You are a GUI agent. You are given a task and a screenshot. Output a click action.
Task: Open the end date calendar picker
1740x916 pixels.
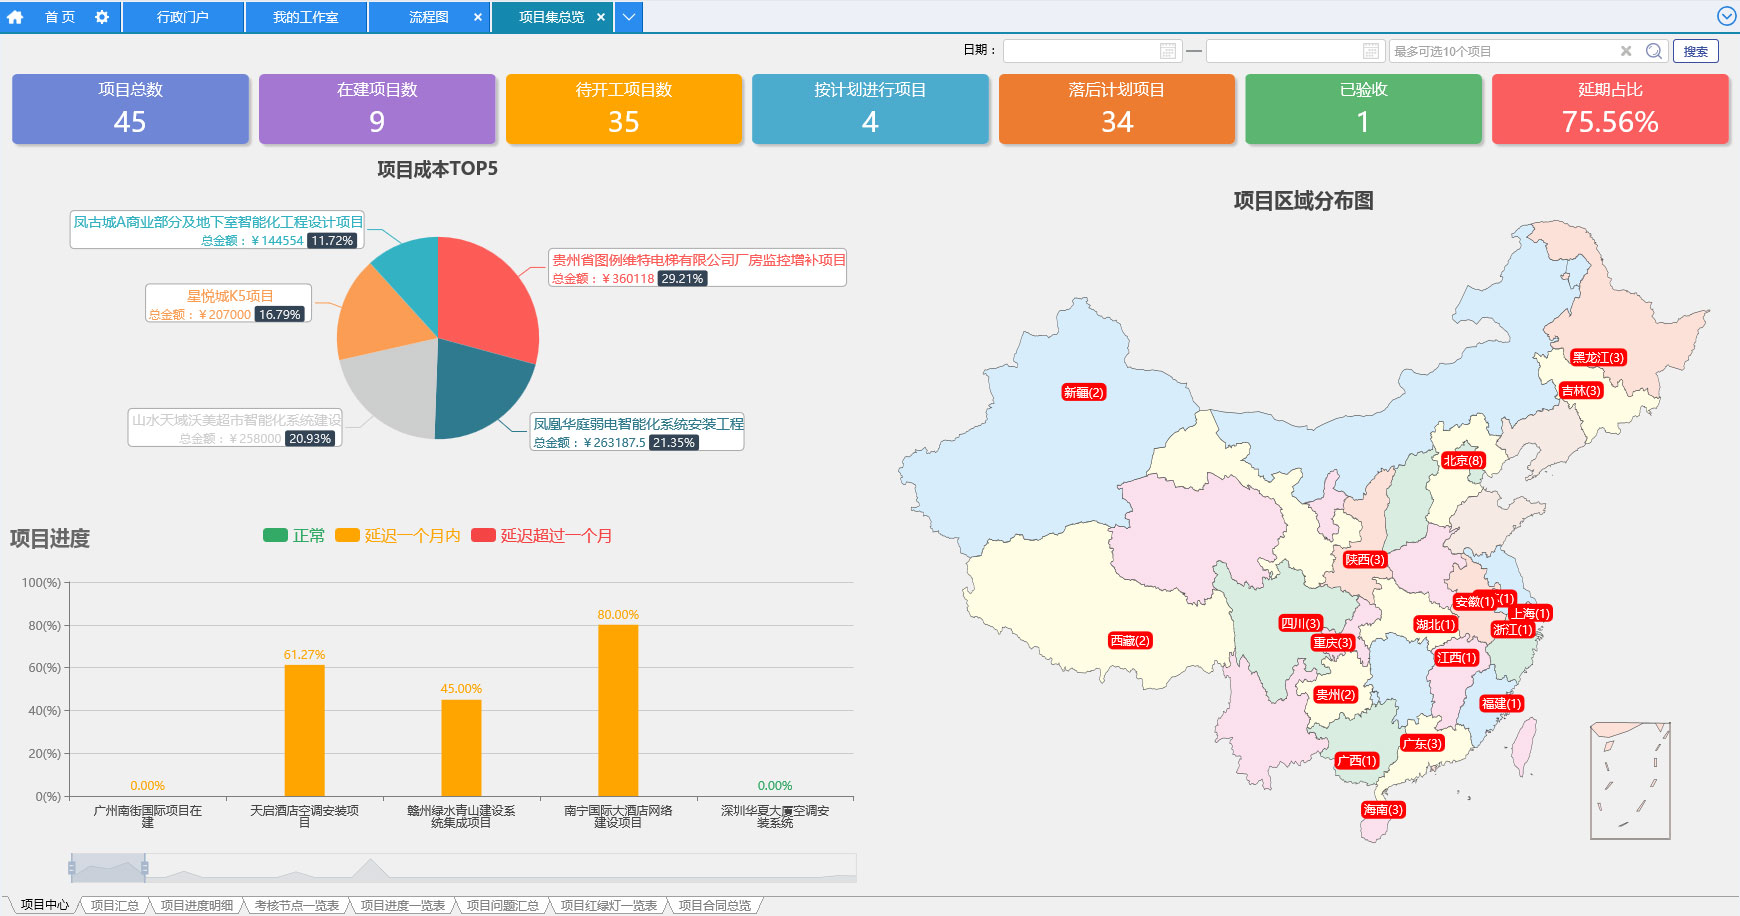click(x=1370, y=51)
